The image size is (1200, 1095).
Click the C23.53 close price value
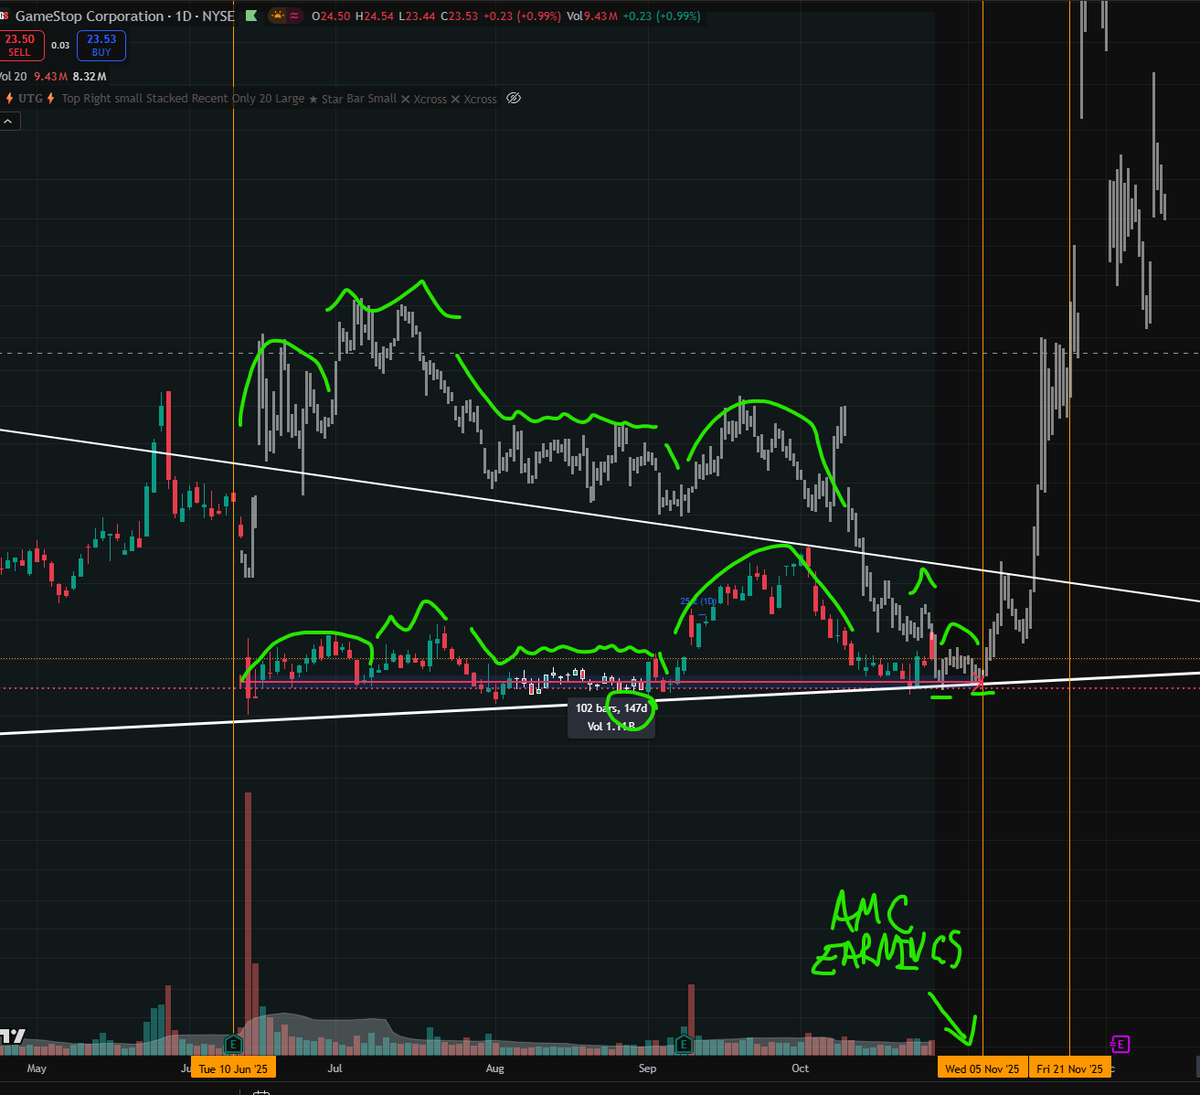[458, 16]
